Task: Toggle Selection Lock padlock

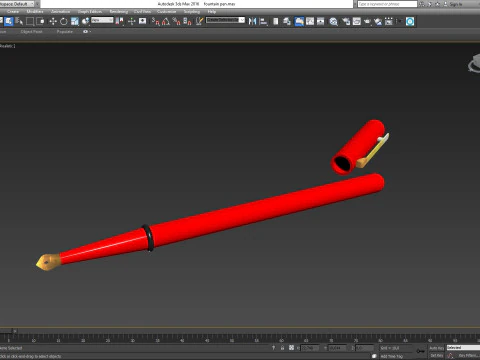Action: pyautogui.click(x=282, y=348)
